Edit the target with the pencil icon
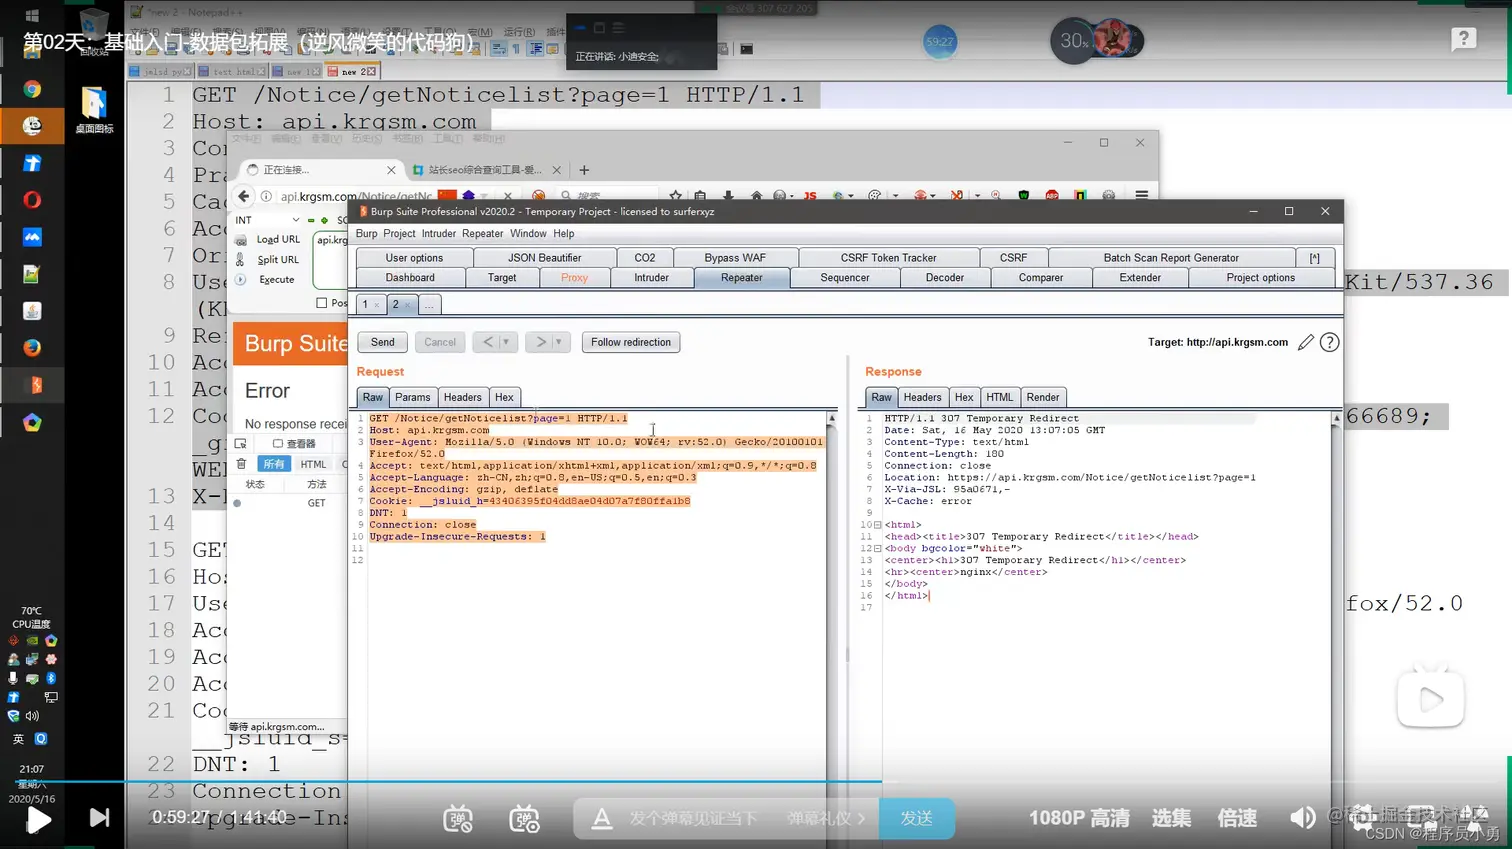Image resolution: width=1512 pixels, height=849 pixels. point(1305,342)
